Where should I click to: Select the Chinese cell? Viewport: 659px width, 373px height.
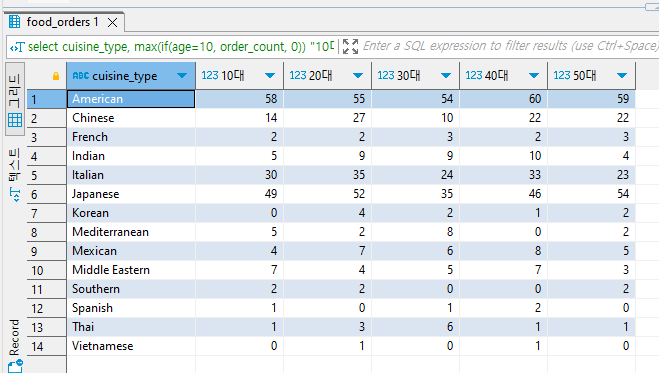[131, 118]
